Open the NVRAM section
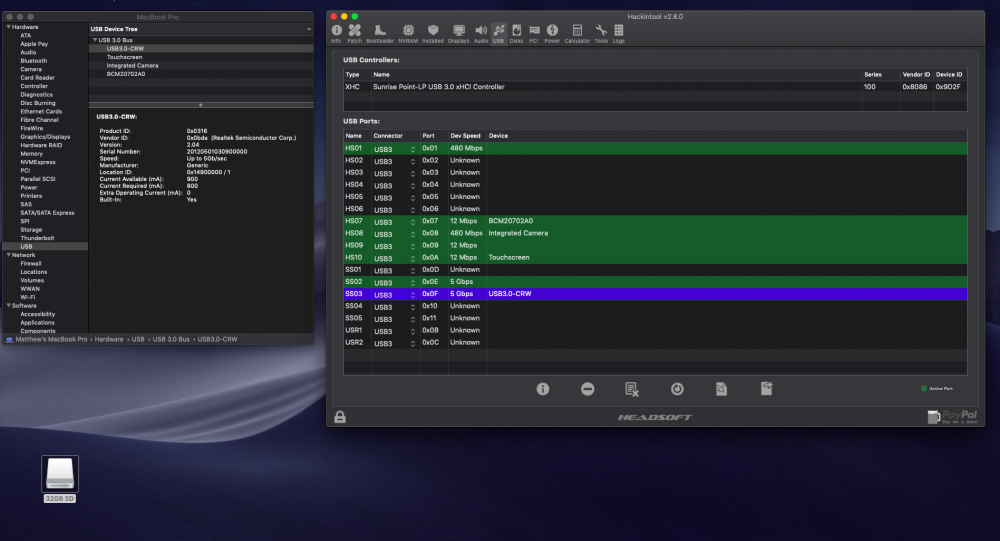 (408, 34)
